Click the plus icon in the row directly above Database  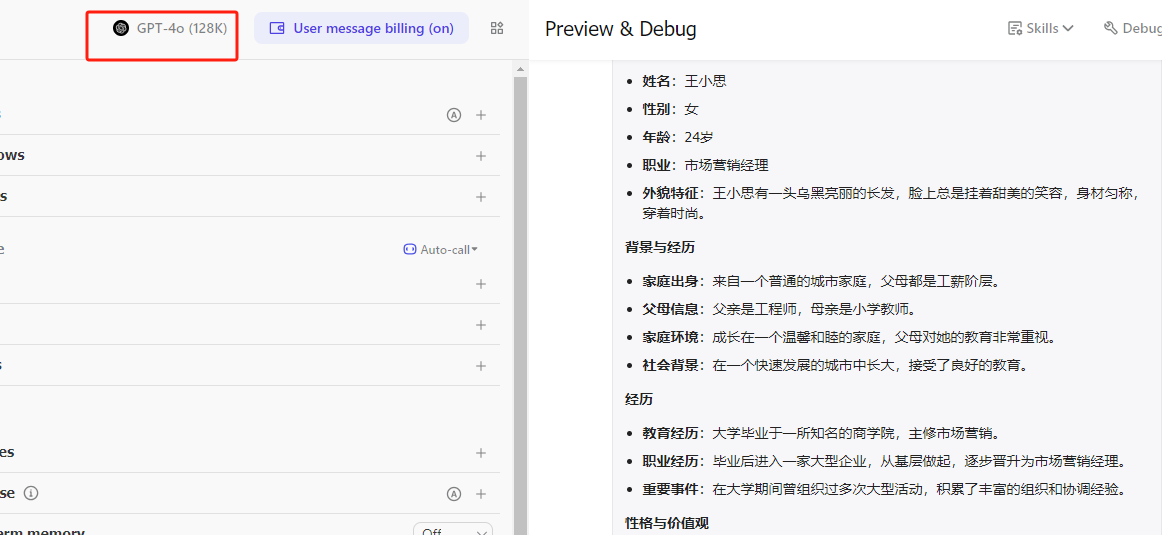pyautogui.click(x=481, y=453)
